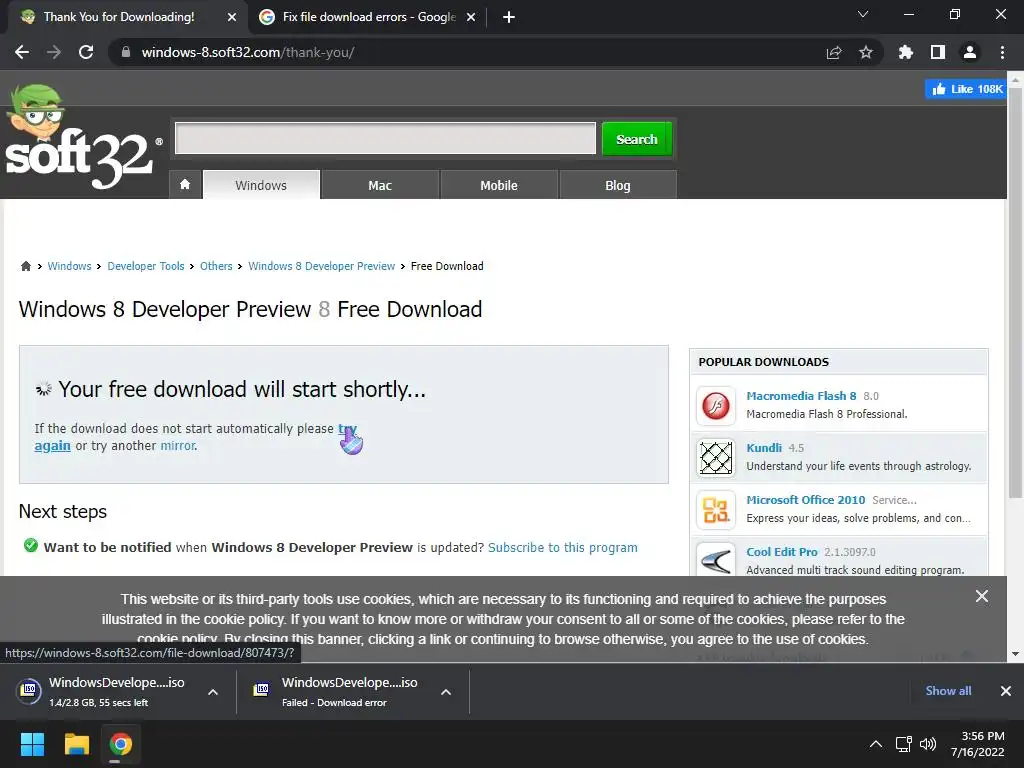The height and width of the screenshot is (768, 1024).
Task: Close the downloads bar
Action: pos(1006,690)
